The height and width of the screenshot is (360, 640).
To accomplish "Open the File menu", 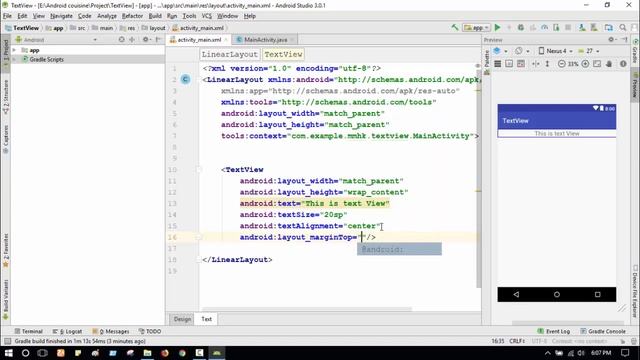I will pyautogui.click(x=7, y=16).
